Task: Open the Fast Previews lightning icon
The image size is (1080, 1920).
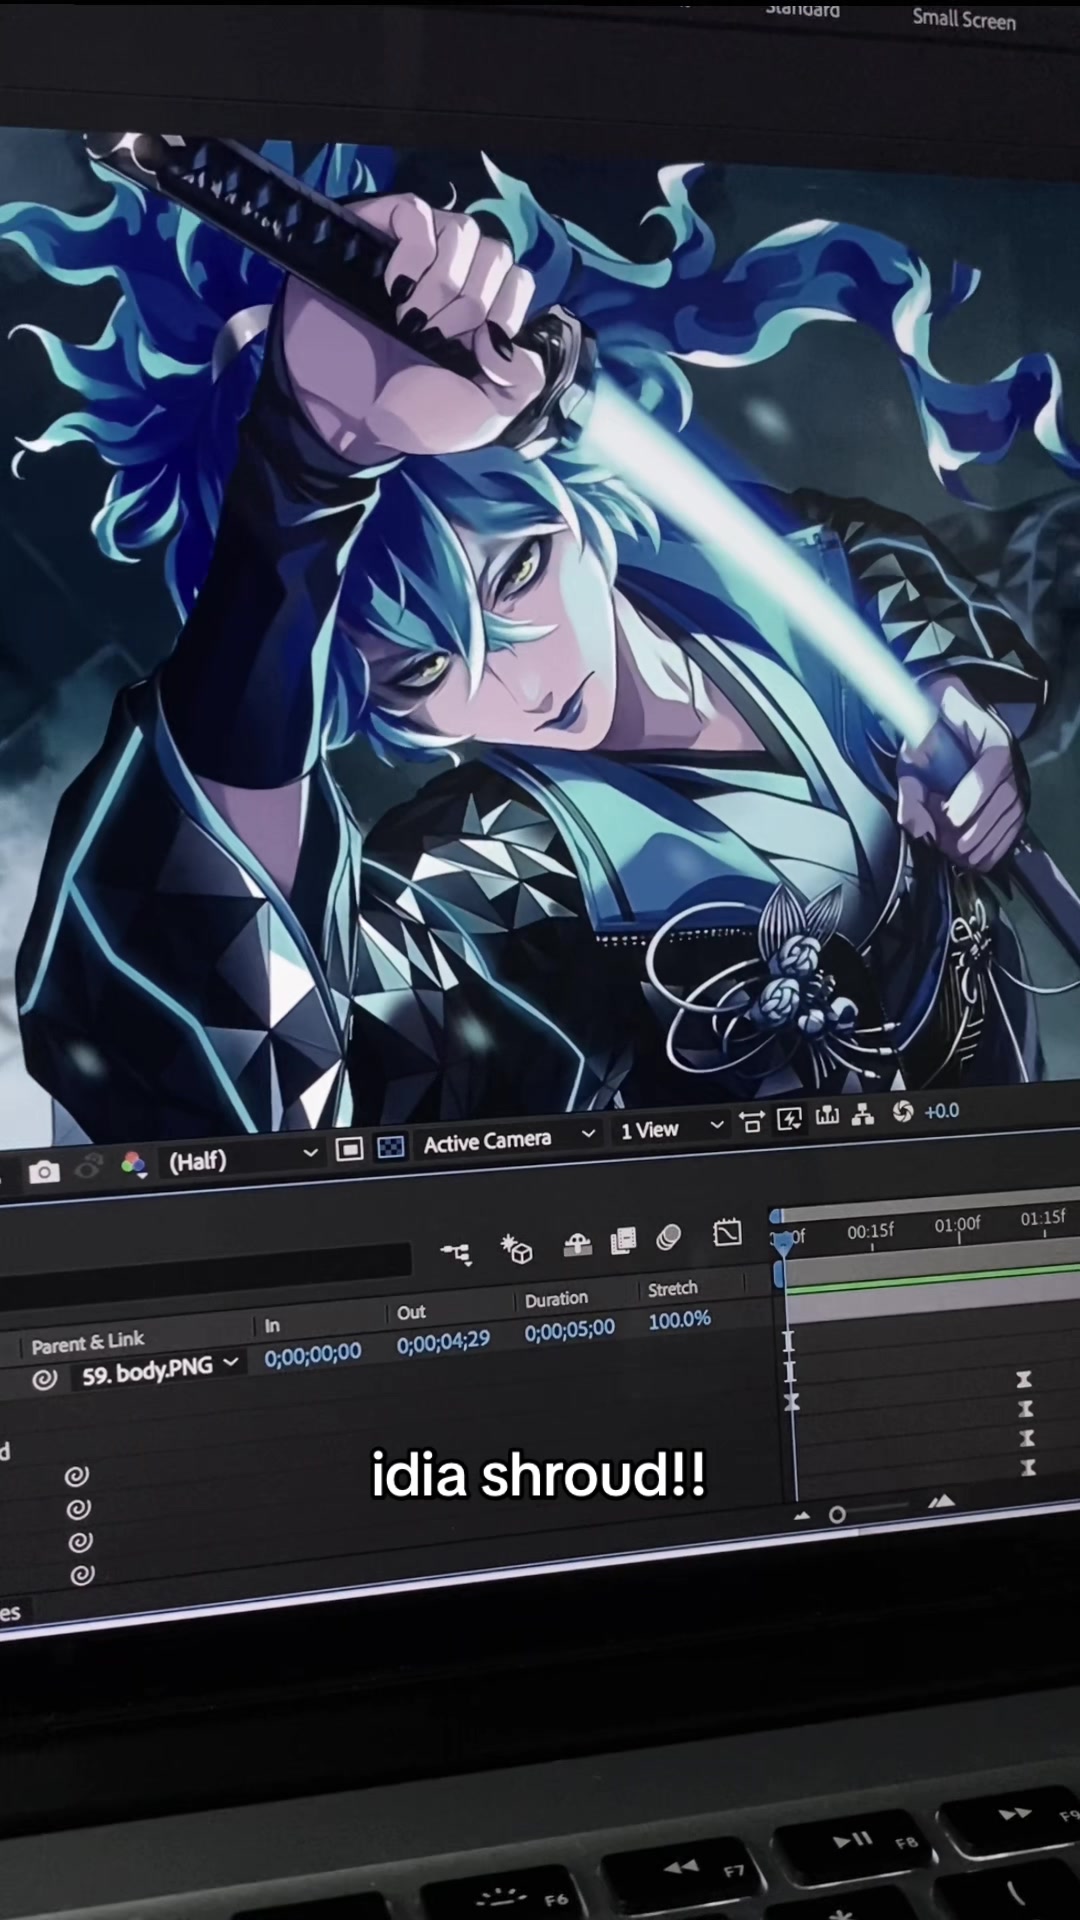Action: pos(789,1119)
